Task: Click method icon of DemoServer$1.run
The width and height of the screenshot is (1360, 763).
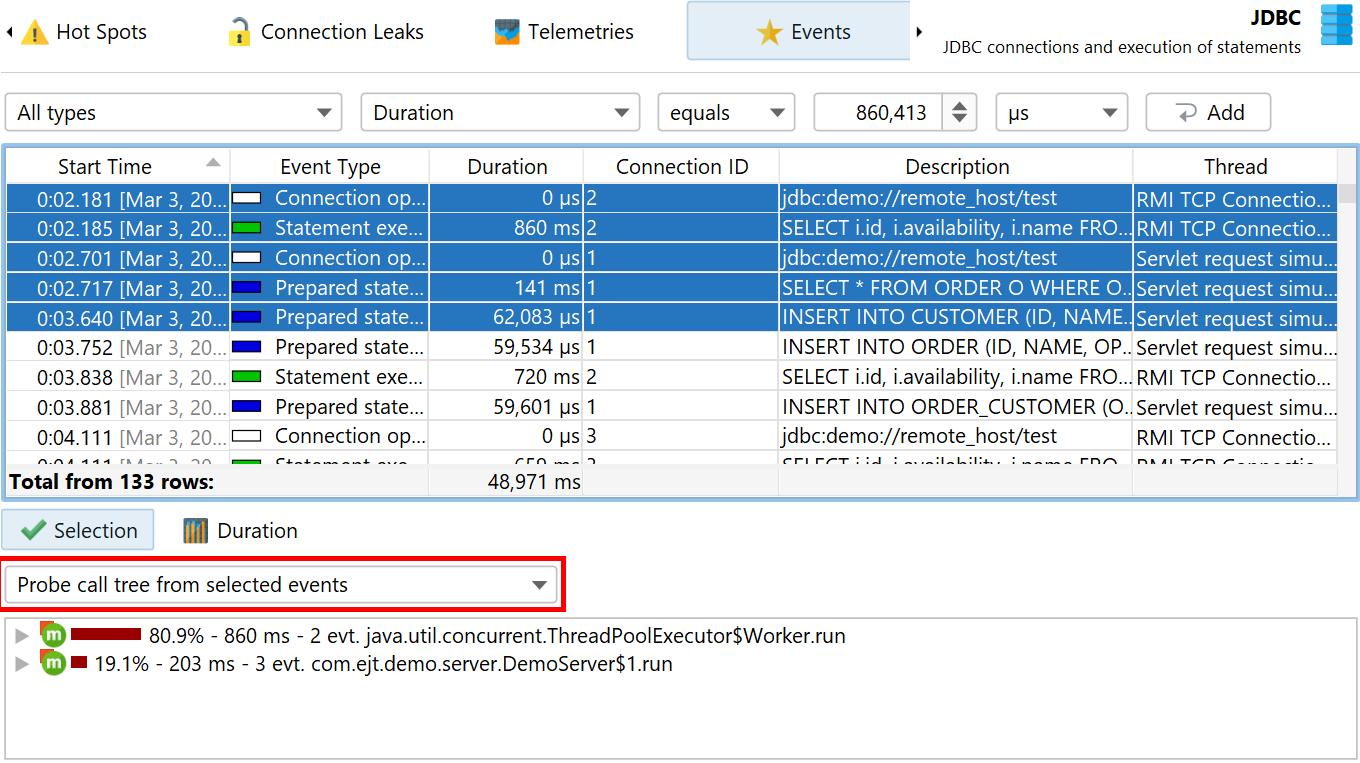Action: (52, 663)
